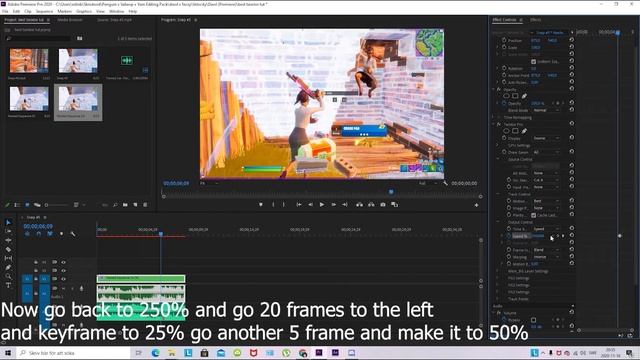640x360 pixels.
Task: Open timeline display settings wrench
Action: coord(73,234)
